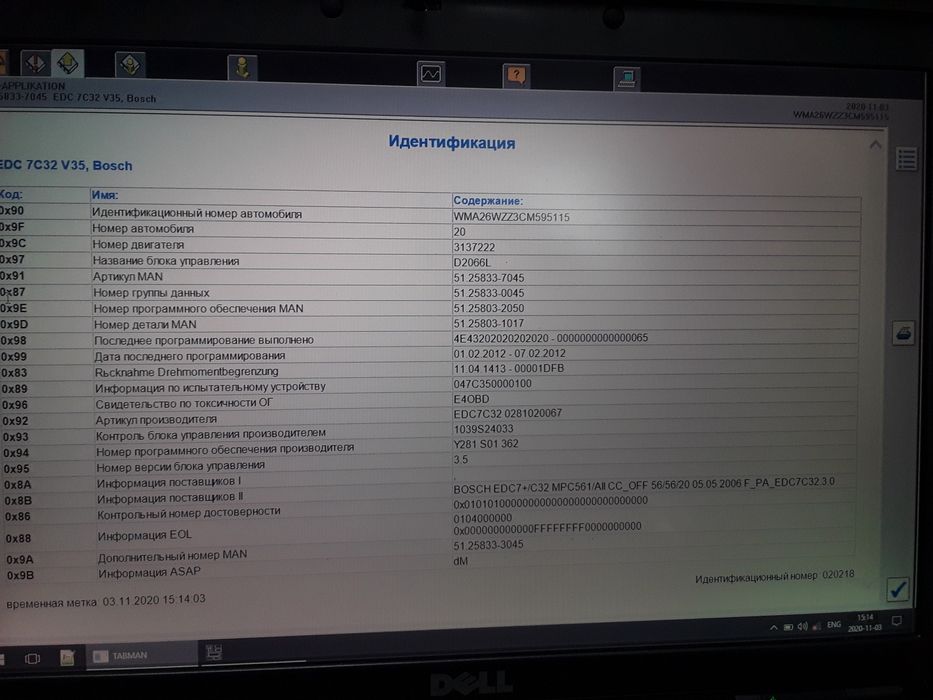Select MAN part number 51.25803-1017
933x700 pixels.
[x=489, y=323]
